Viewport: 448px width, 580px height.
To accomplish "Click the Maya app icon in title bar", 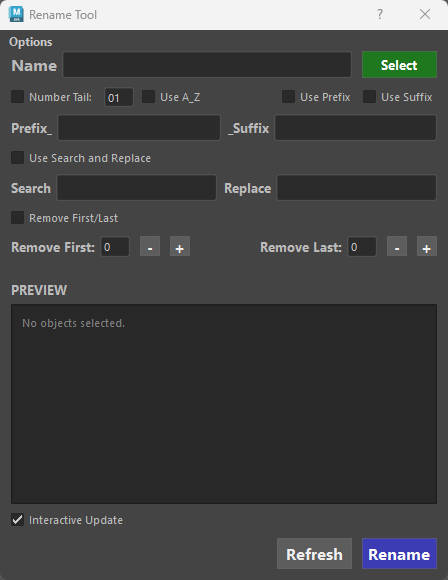I will click(16, 14).
